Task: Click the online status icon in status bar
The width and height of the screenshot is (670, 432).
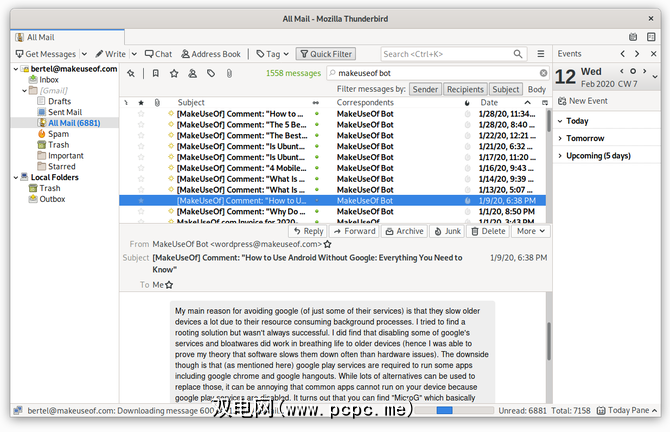Action: 18,411
